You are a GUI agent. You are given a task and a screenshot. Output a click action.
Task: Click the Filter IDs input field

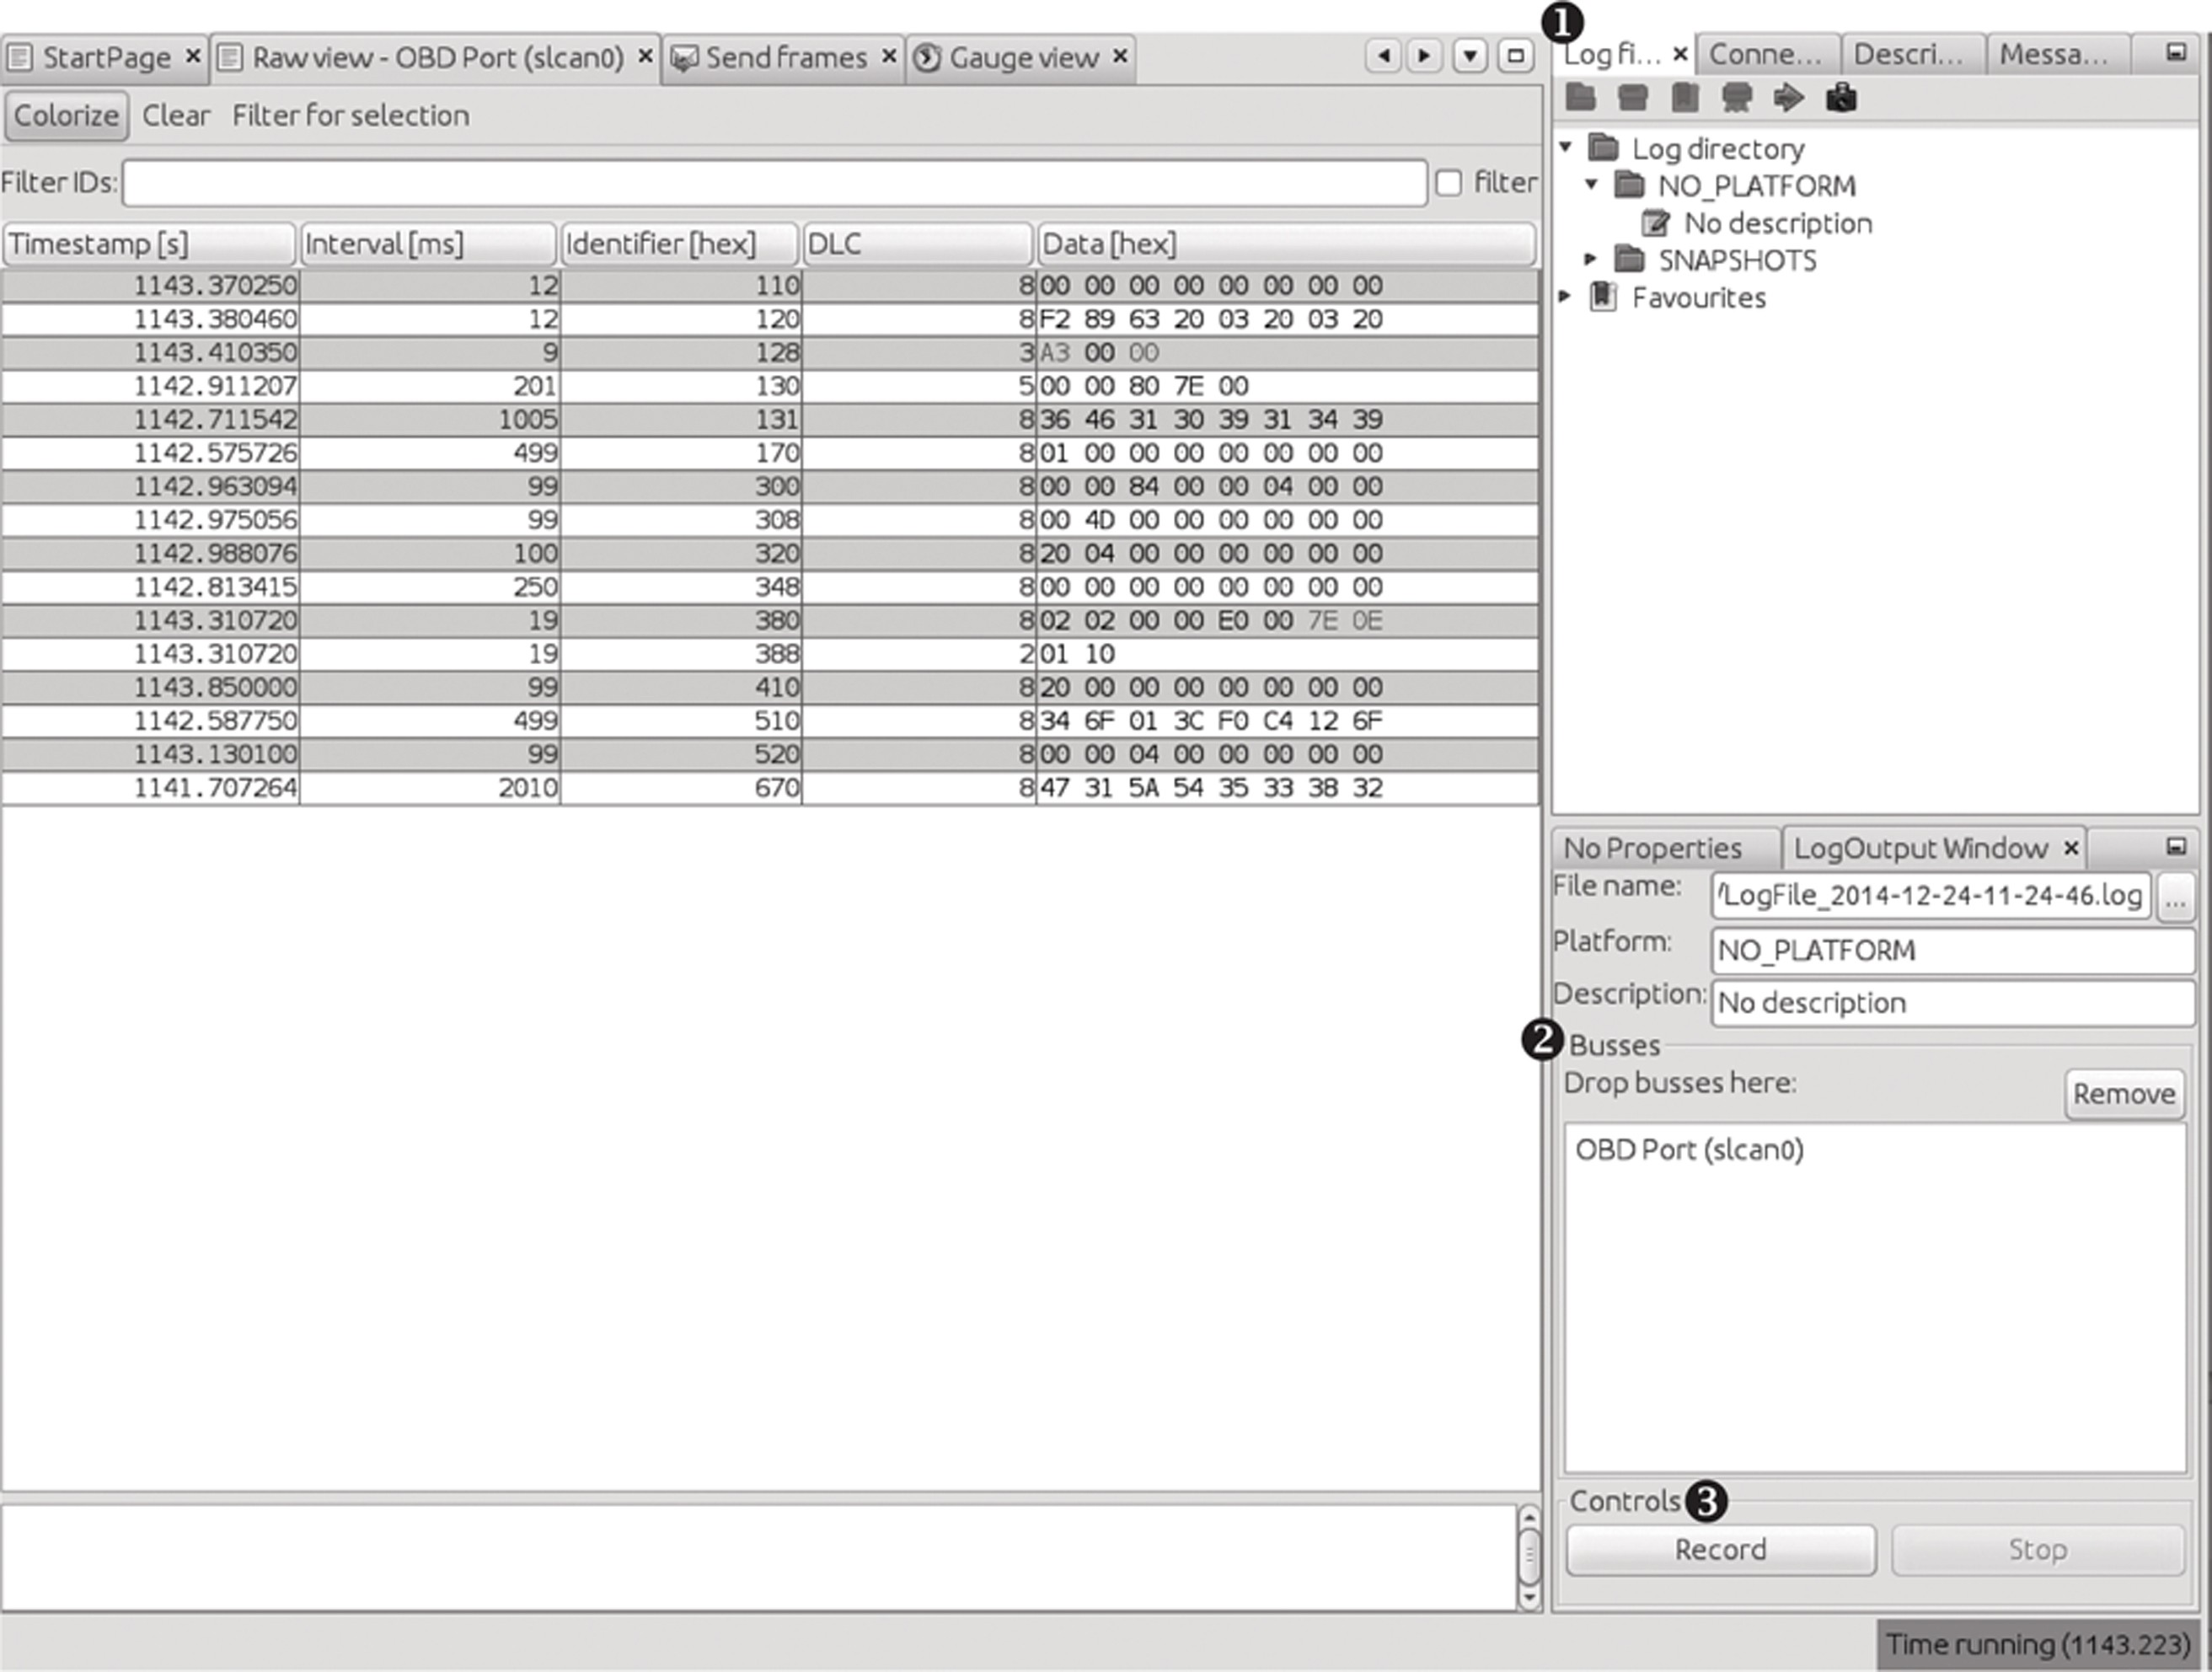click(775, 183)
